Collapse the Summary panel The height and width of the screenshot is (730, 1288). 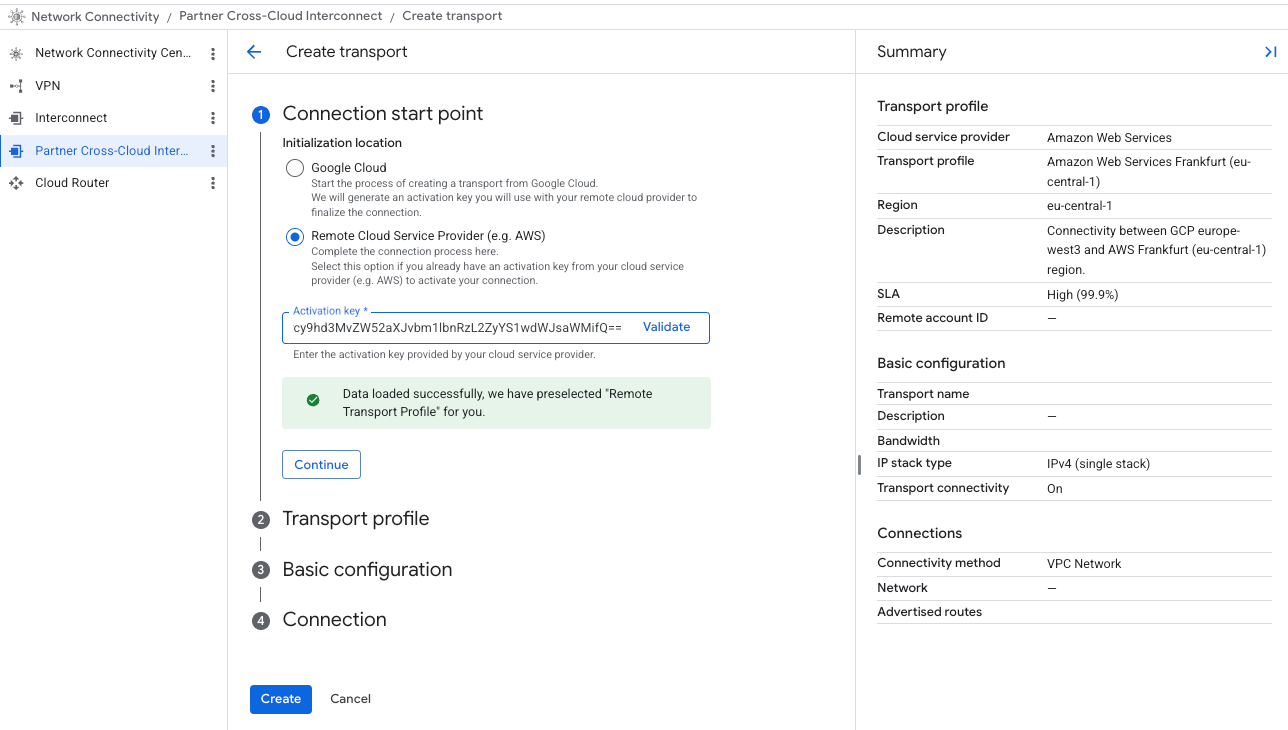(x=1270, y=52)
